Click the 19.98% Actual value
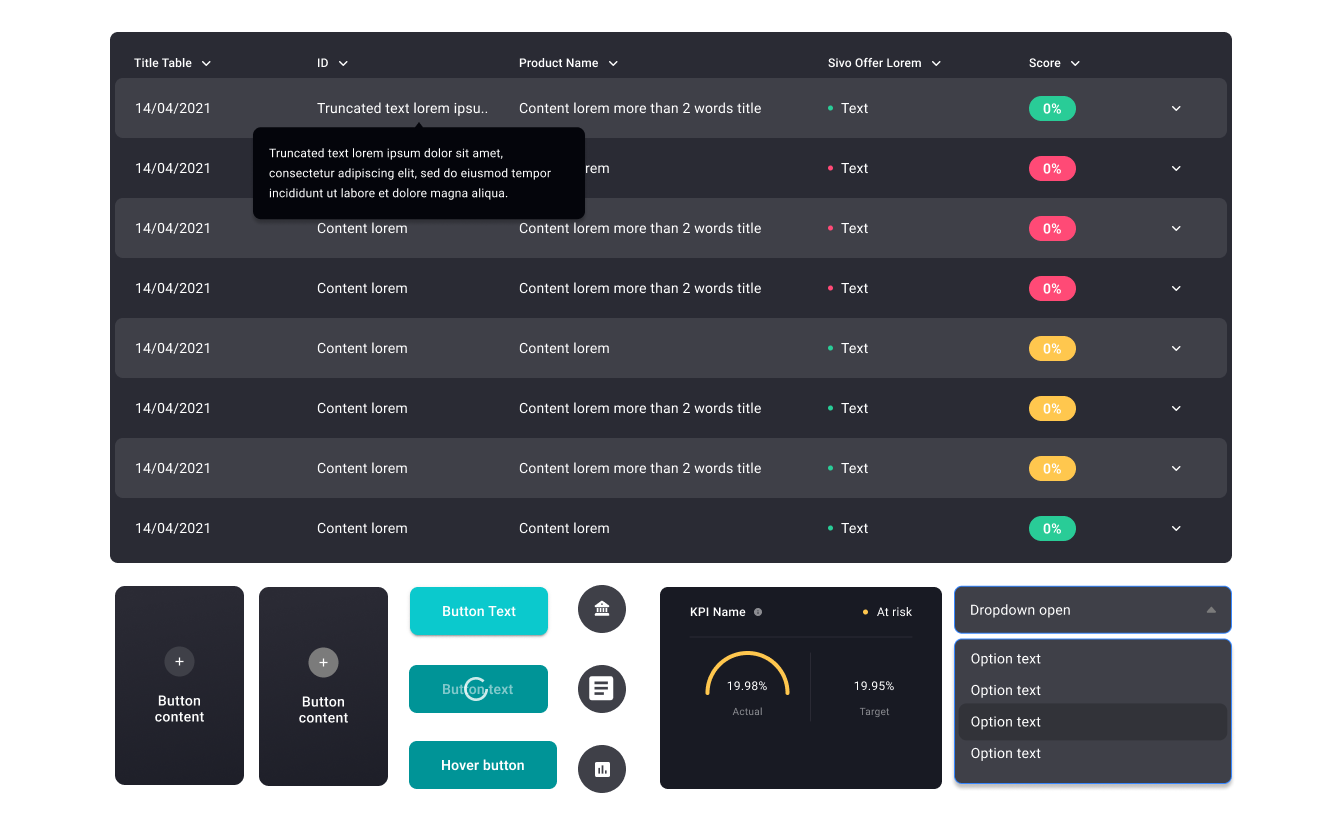 (747, 686)
